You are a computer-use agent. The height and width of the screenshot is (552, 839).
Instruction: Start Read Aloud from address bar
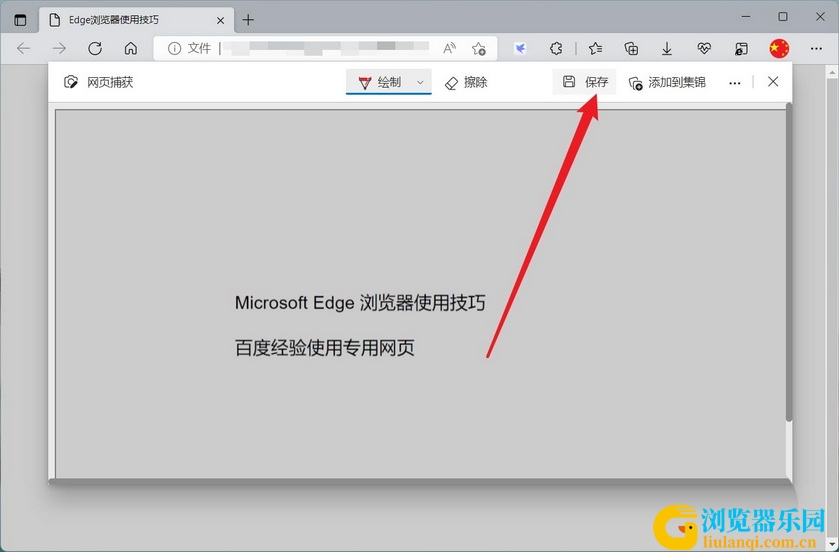click(449, 49)
